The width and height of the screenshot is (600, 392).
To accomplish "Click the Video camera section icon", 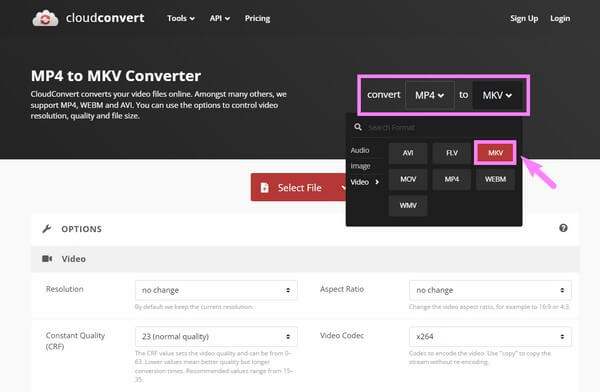I will pyautogui.click(x=47, y=259).
